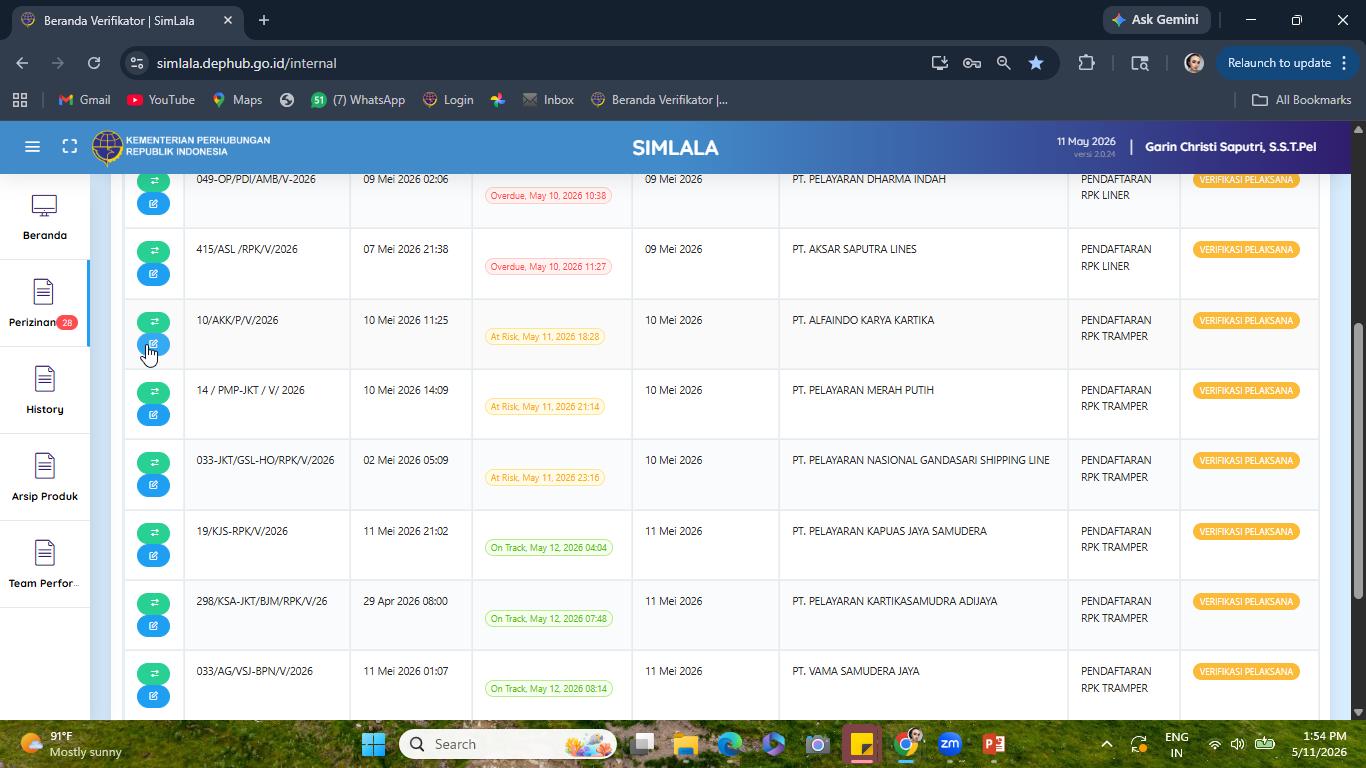Open All Bookmarks folder

point(1302,100)
